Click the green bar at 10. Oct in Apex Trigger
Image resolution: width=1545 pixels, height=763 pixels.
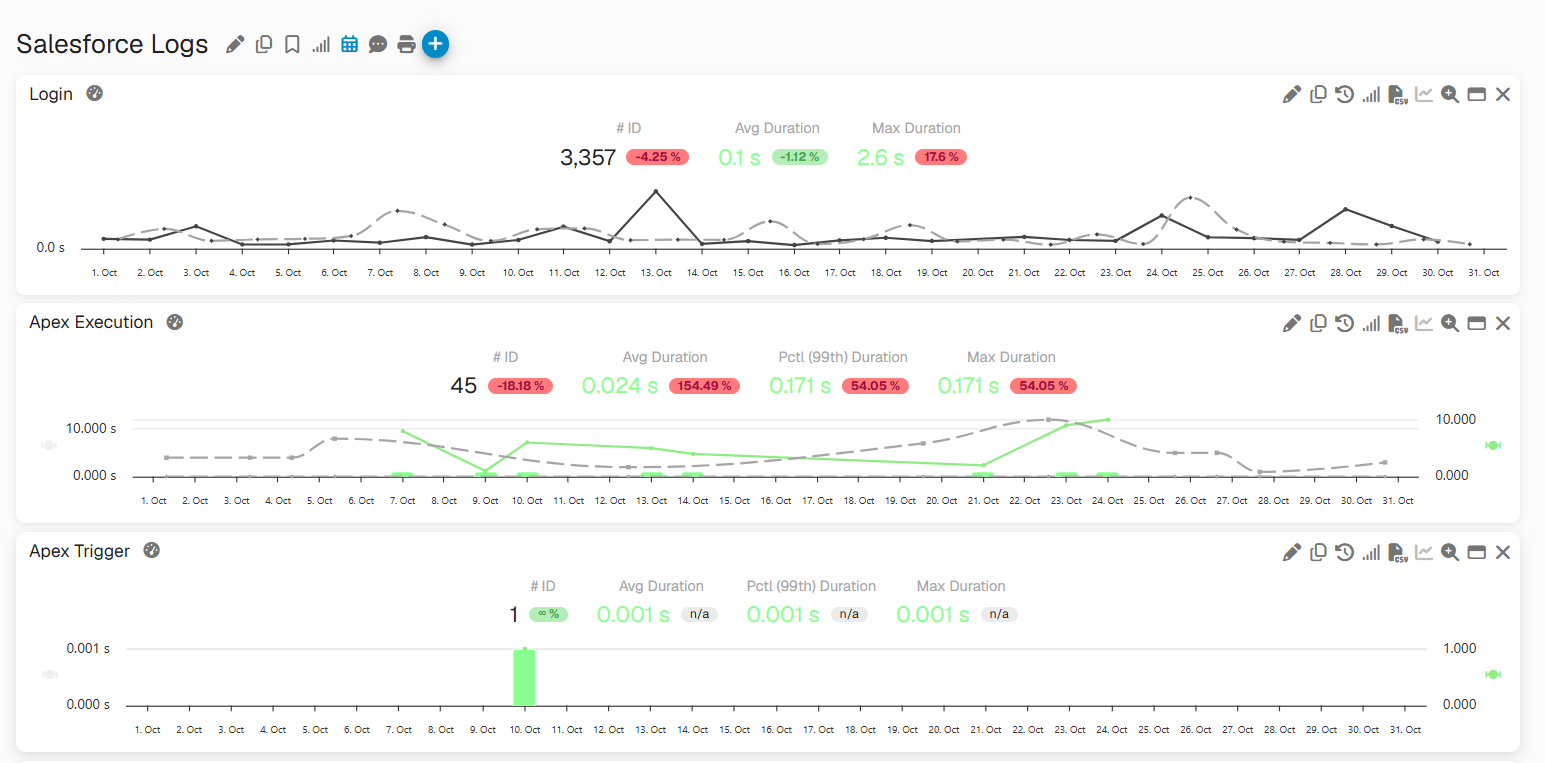pyautogui.click(x=524, y=677)
